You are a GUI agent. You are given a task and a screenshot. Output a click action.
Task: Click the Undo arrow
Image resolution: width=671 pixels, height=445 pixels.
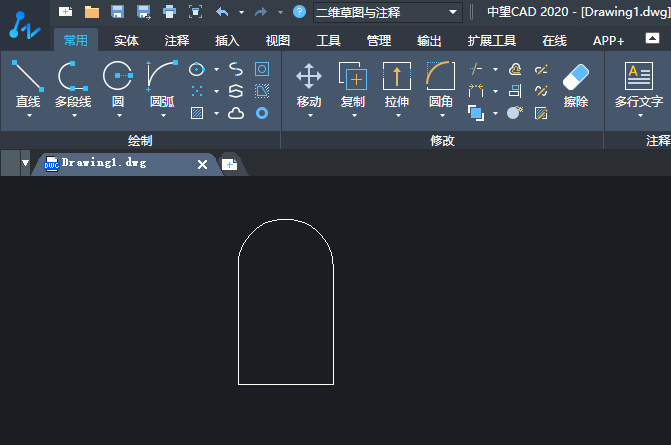[222, 12]
